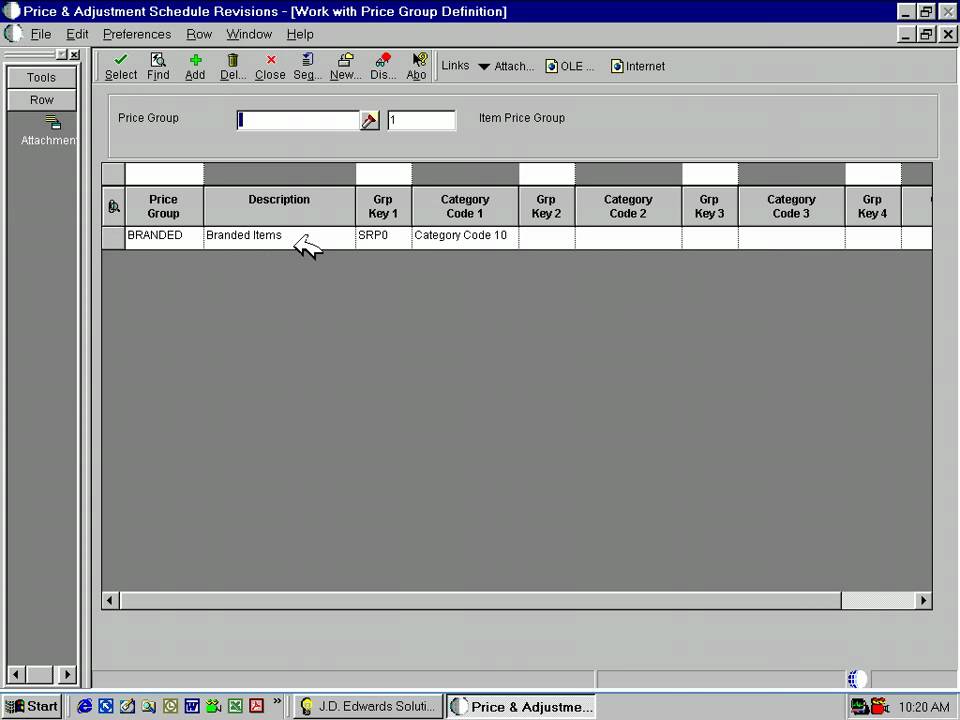Click the grid scrollbar right arrow
The width and height of the screenshot is (960, 720).
[923, 601]
